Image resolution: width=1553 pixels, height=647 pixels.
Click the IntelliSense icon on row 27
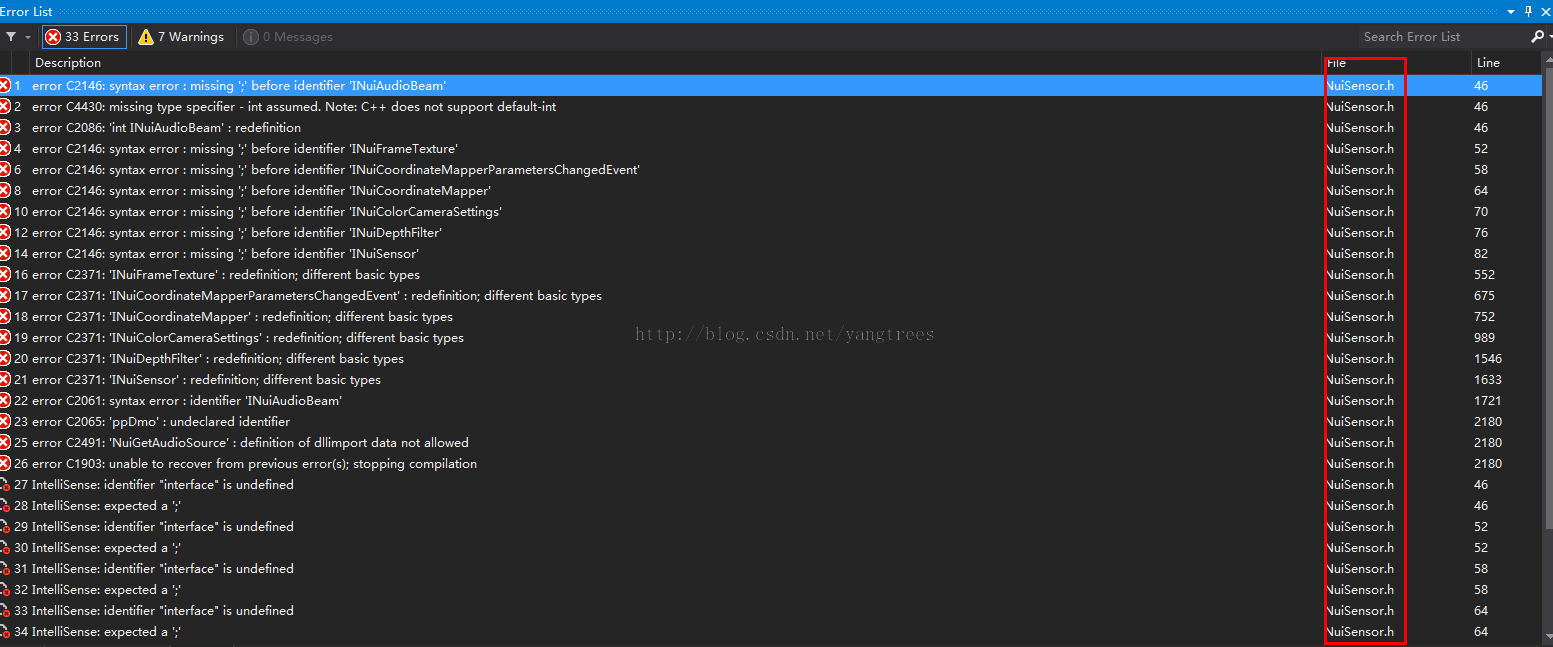(5, 485)
